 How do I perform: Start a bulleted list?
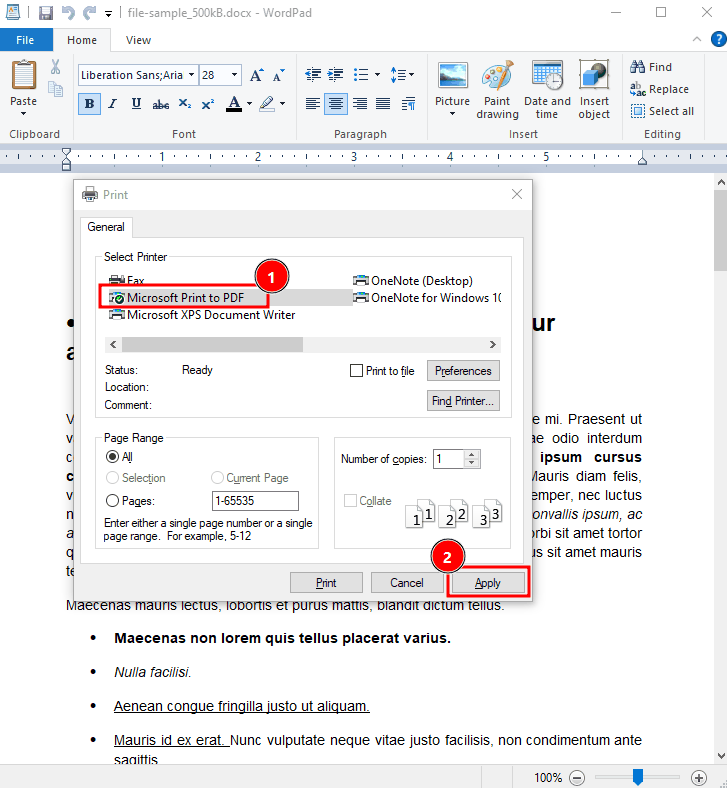[x=361, y=75]
